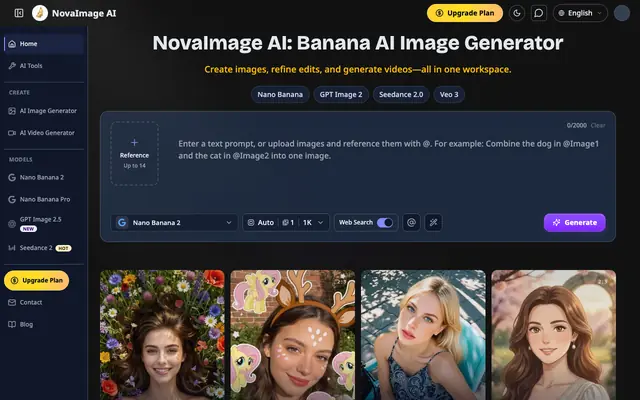Click the Contact envelope icon
The width and height of the screenshot is (640, 400).
(12, 302)
